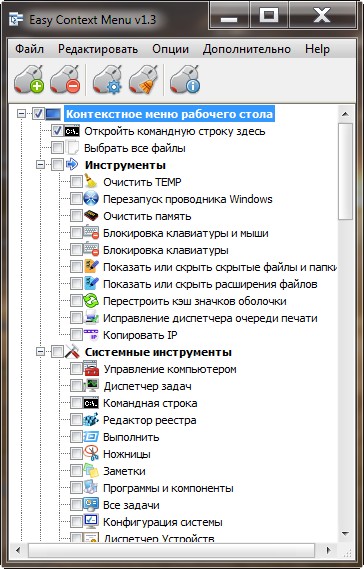Select the Копировать IP tree item
This screenshot has height=569, width=364.
click(140, 335)
